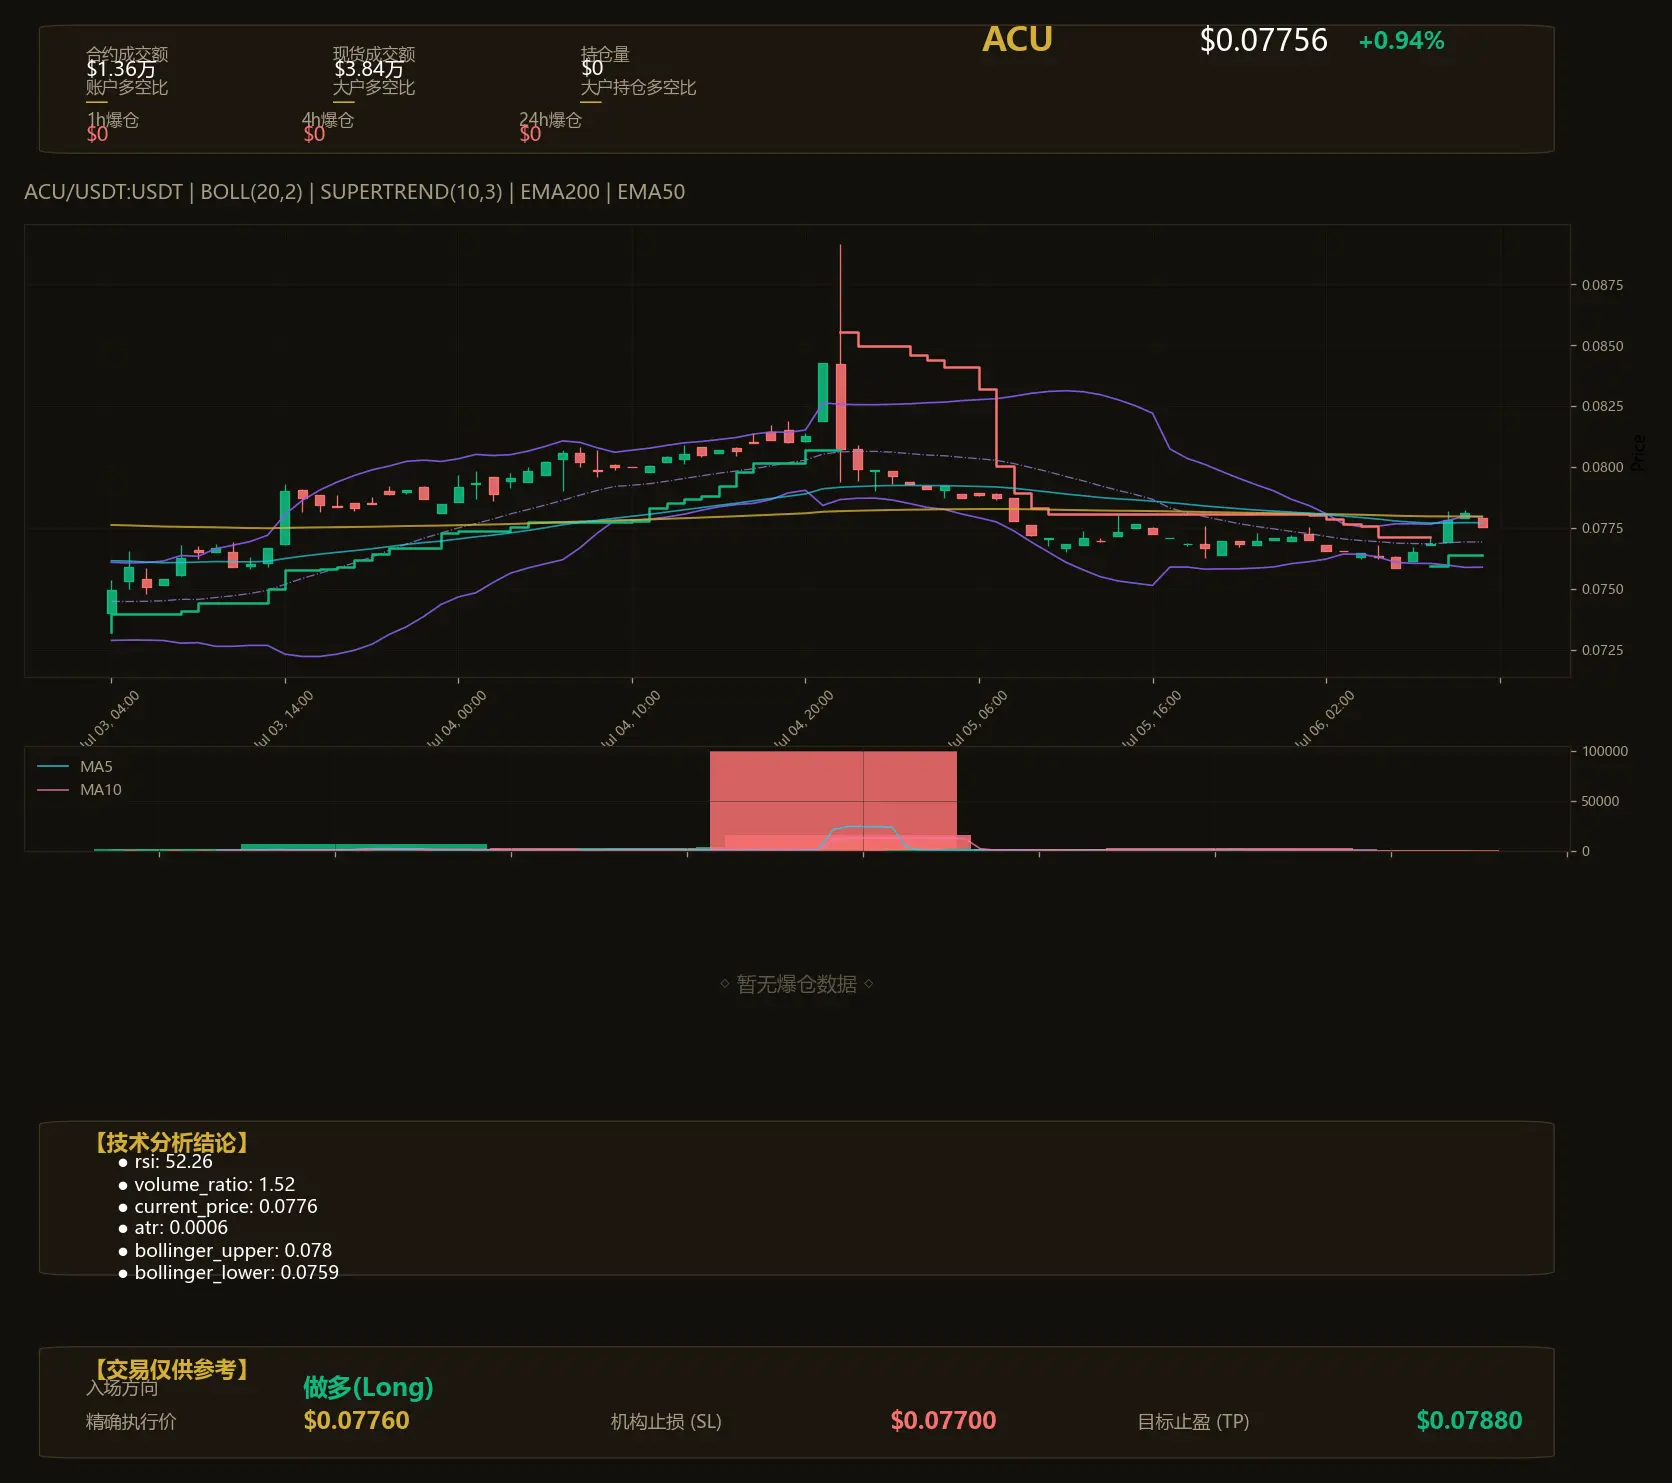Screen dimensions: 1672x1483
Task: Click the 0.0800 price axis label
Action: pyautogui.click(x=1602, y=467)
